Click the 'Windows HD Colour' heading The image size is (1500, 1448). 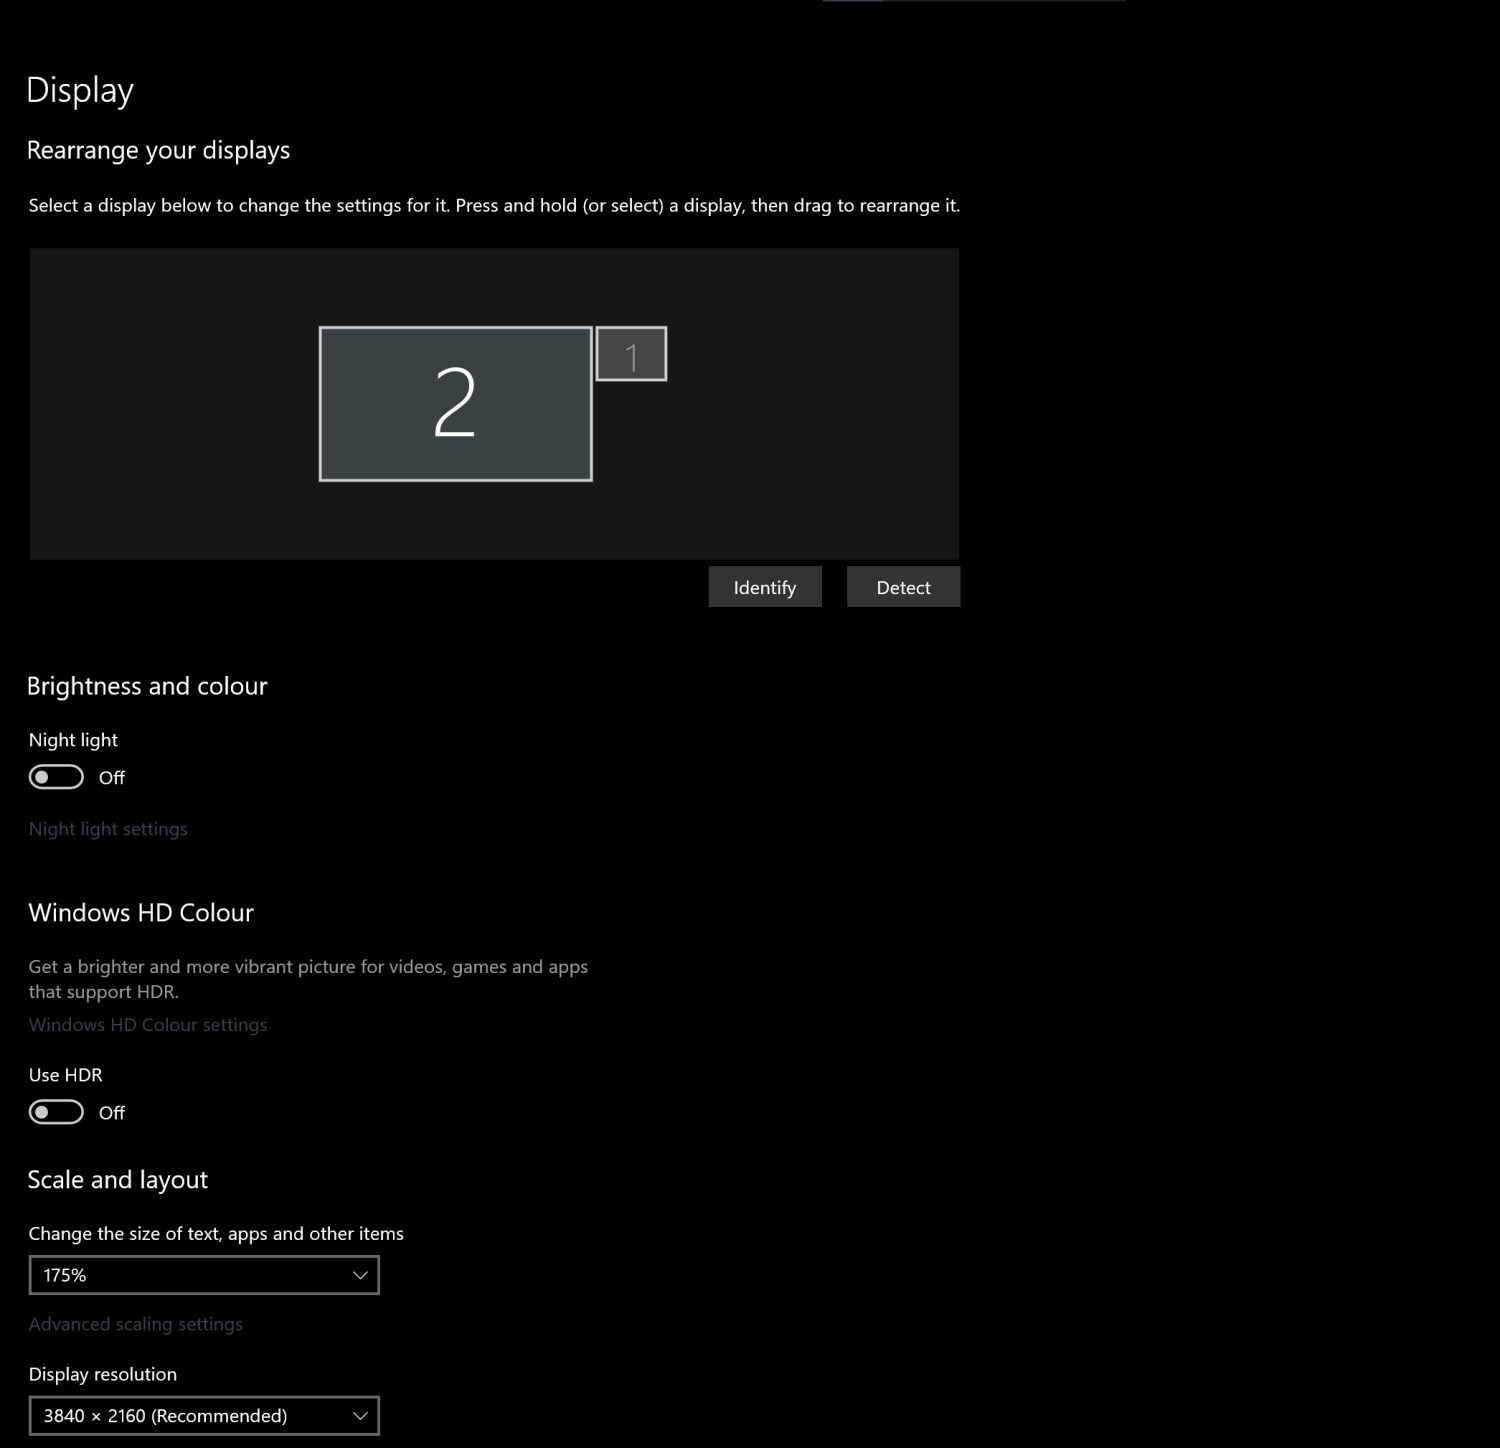point(141,913)
